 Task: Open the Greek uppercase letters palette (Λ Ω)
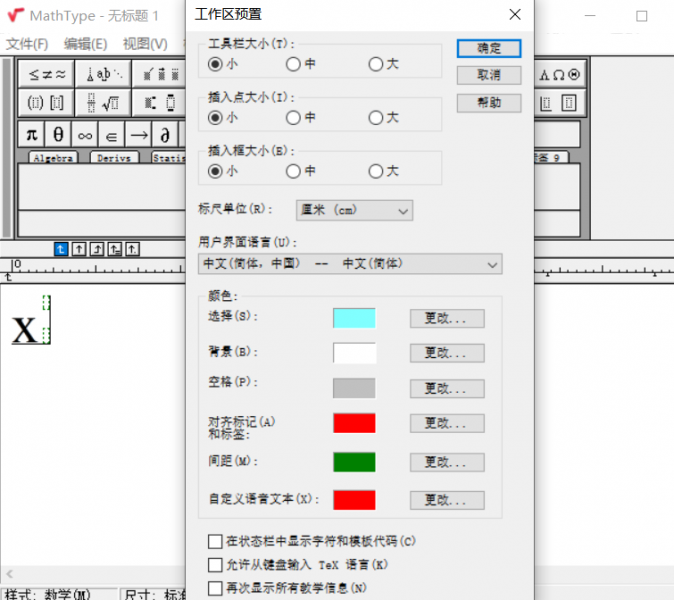[x=560, y=75]
